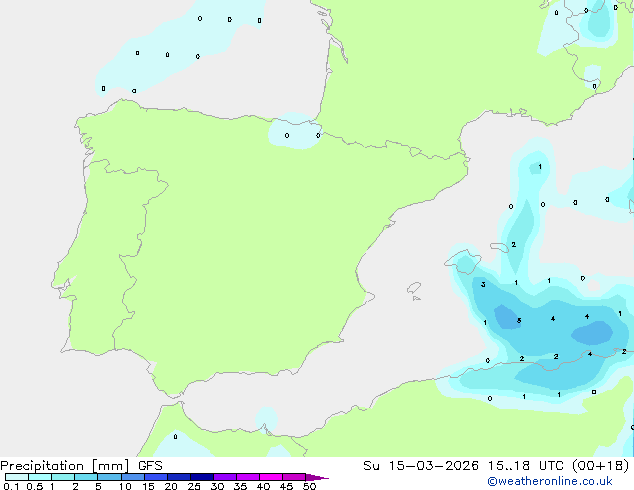Click the '50' legend scale label
Image resolution: width=634 pixels, height=490 pixels.
(309, 486)
